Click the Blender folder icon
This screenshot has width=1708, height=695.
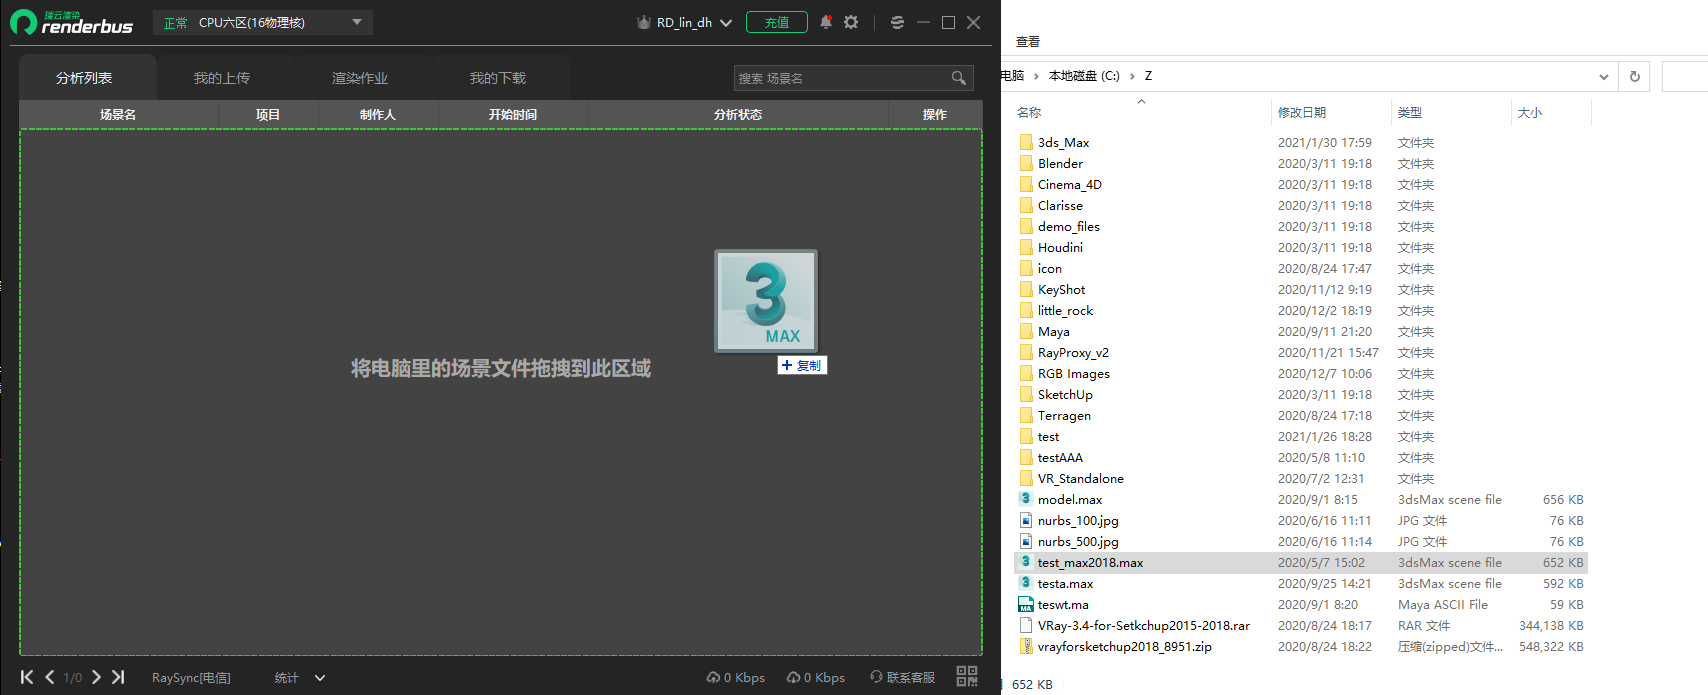pos(1026,163)
